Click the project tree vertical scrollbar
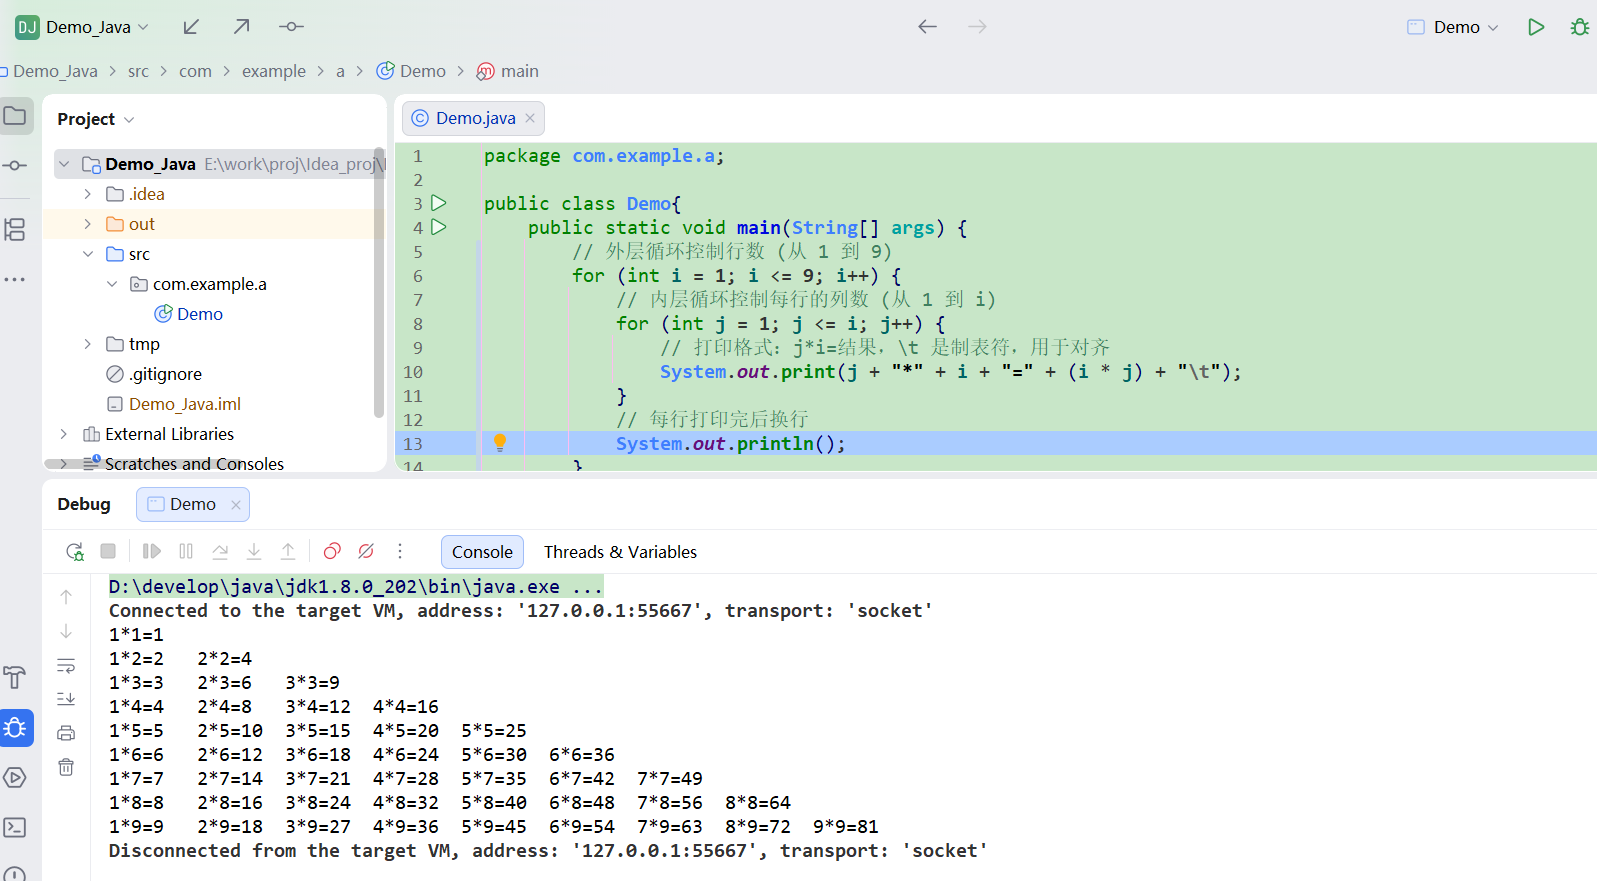The width and height of the screenshot is (1597, 881). tap(379, 282)
